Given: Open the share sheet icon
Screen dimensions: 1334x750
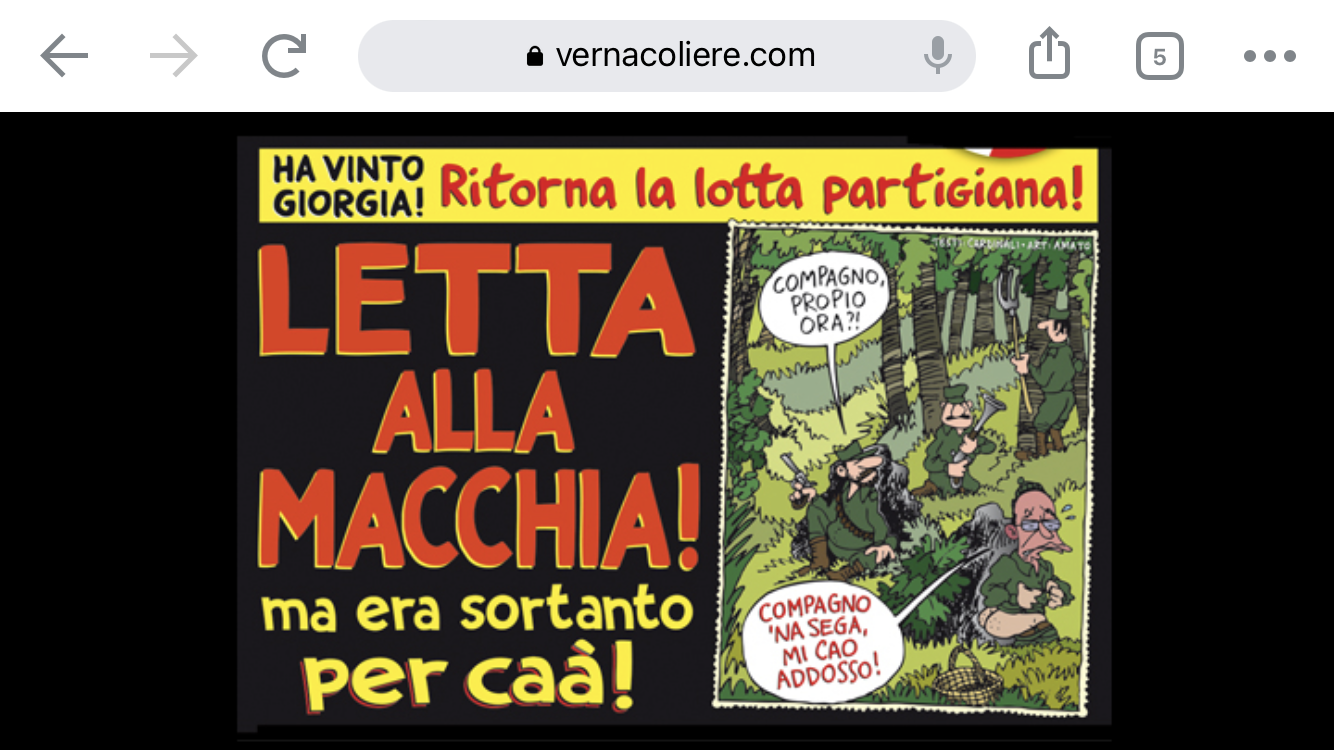Looking at the screenshot, I should click(x=1049, y=53).
